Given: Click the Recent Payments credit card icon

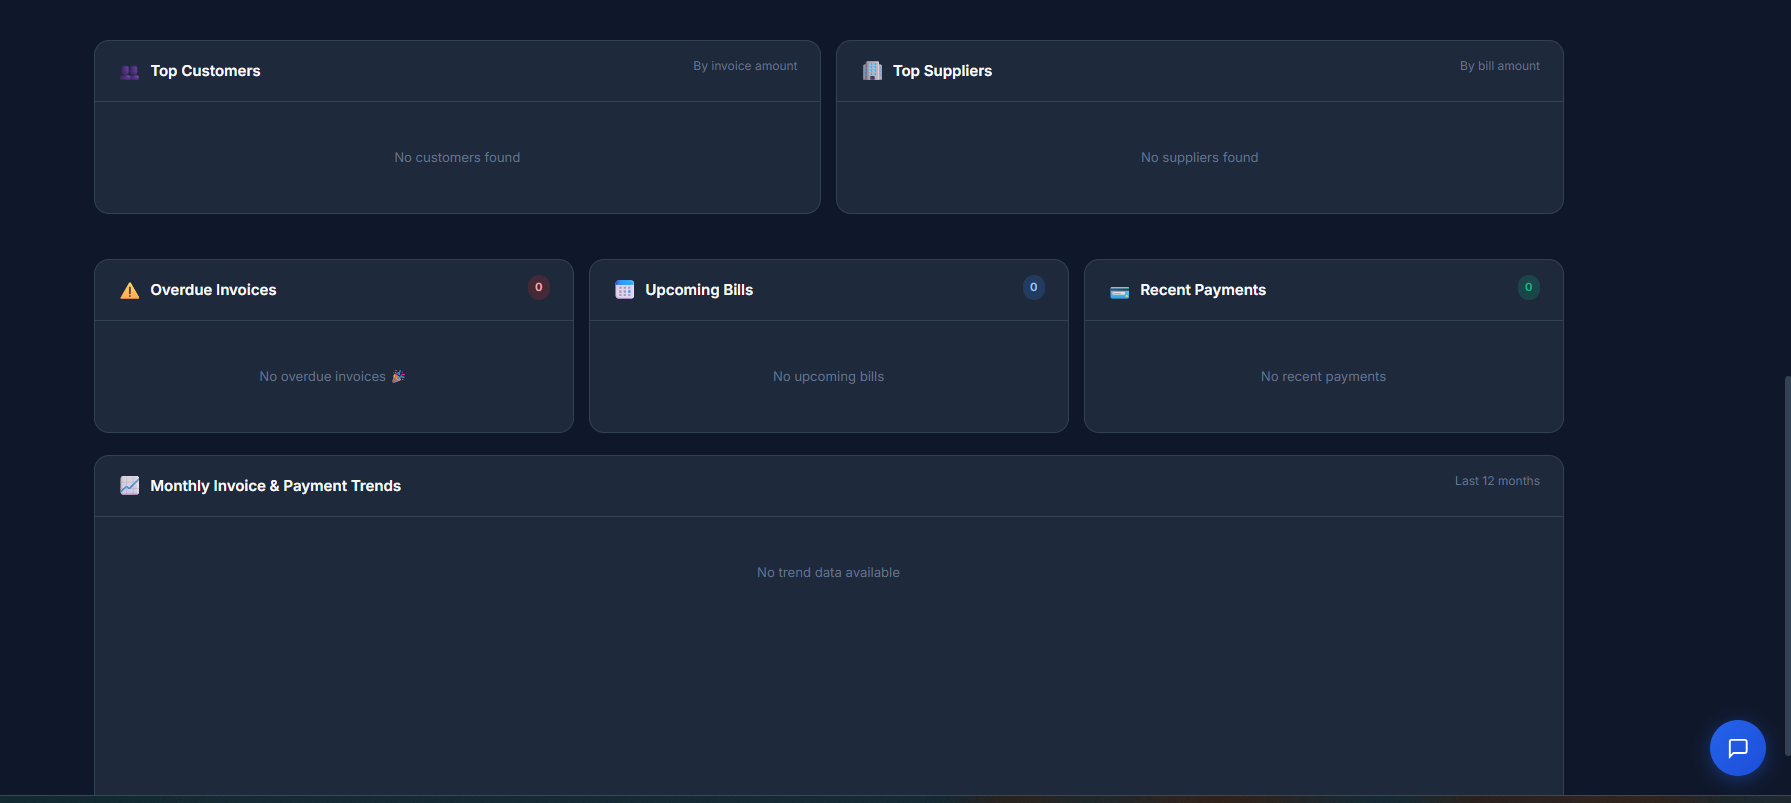Looking at the screenshot, I should 1119,291.
